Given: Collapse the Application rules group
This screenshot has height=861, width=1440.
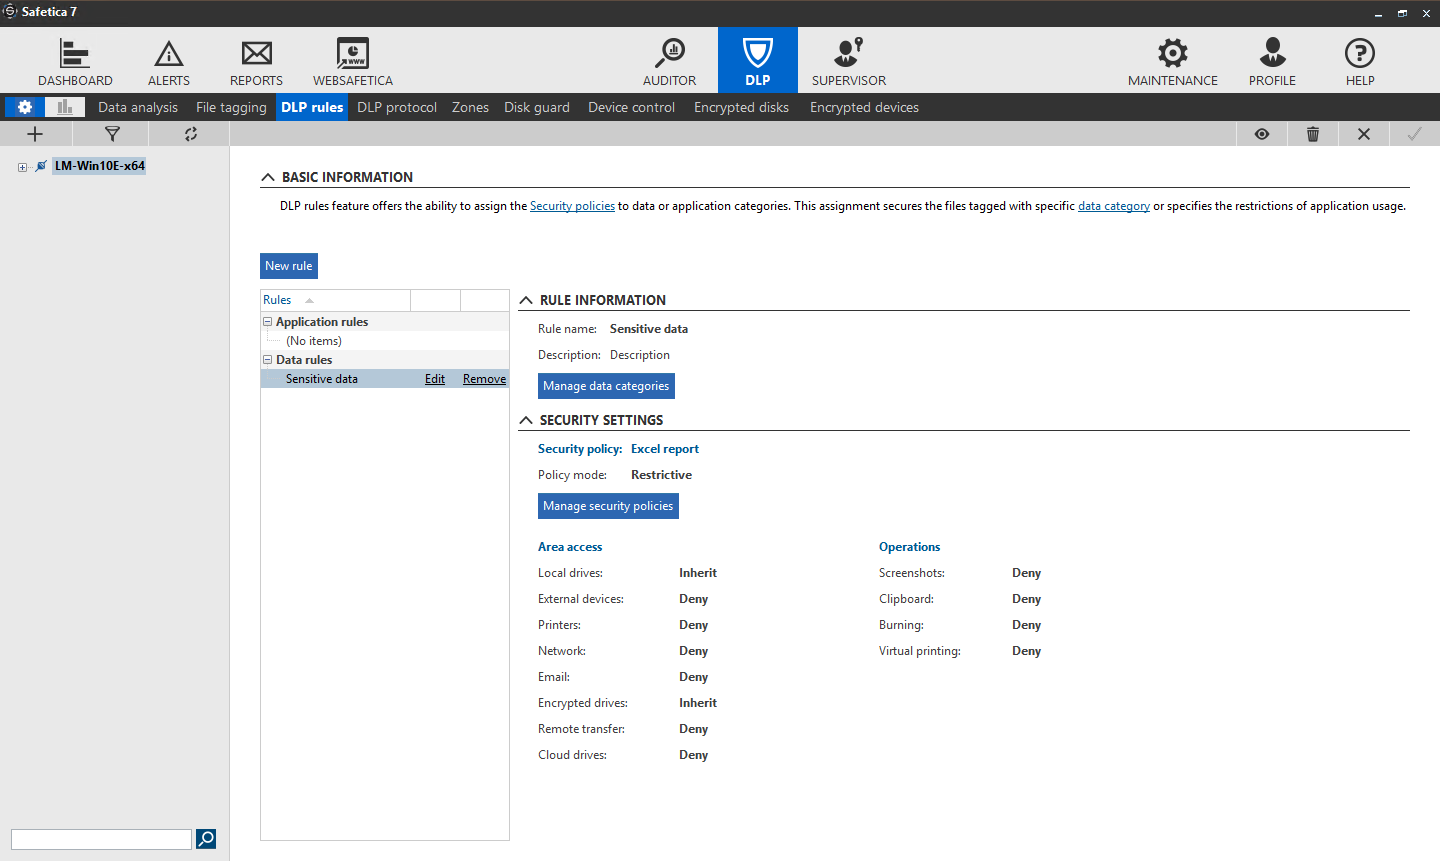Looking at the screenshot, I should tap(267, 322).
